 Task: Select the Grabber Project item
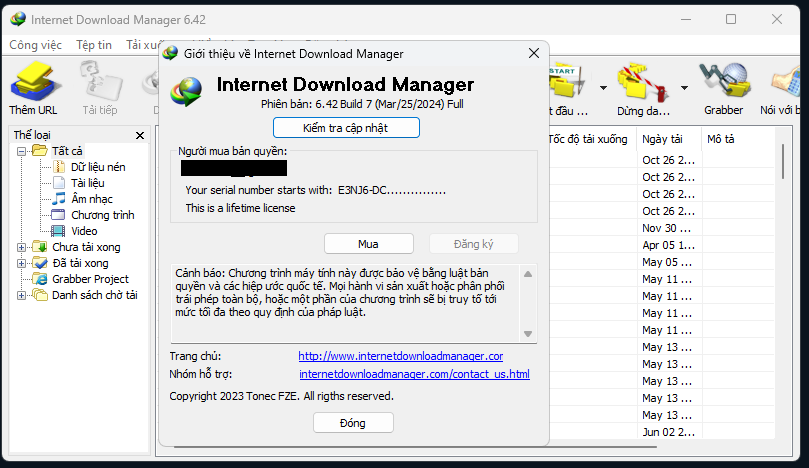(x=90, y=279)
